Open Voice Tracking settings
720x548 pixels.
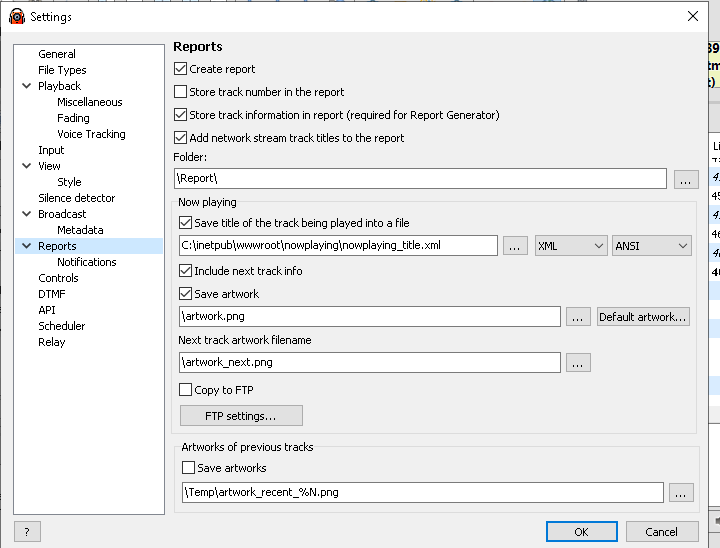point(91,134)
